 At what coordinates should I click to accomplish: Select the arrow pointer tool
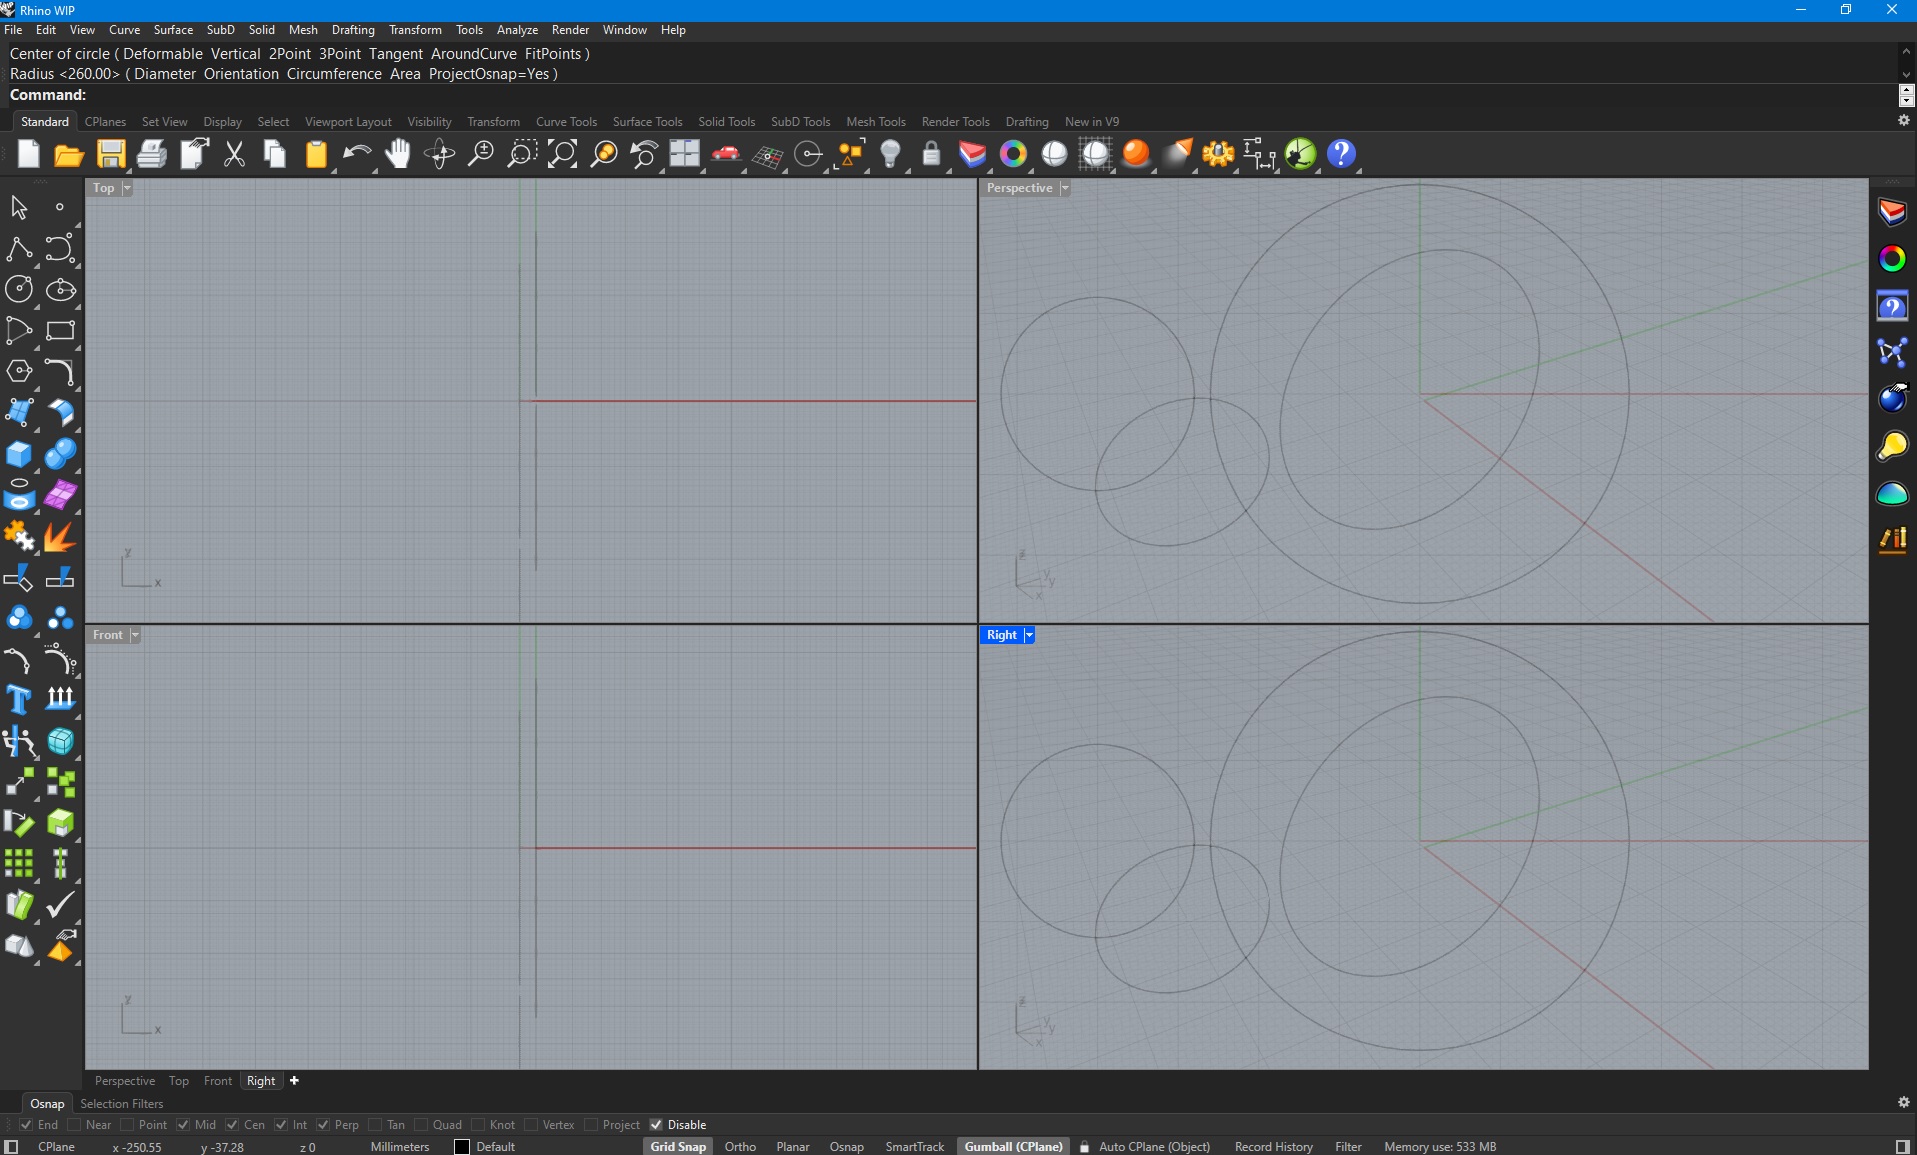[19, 207]
